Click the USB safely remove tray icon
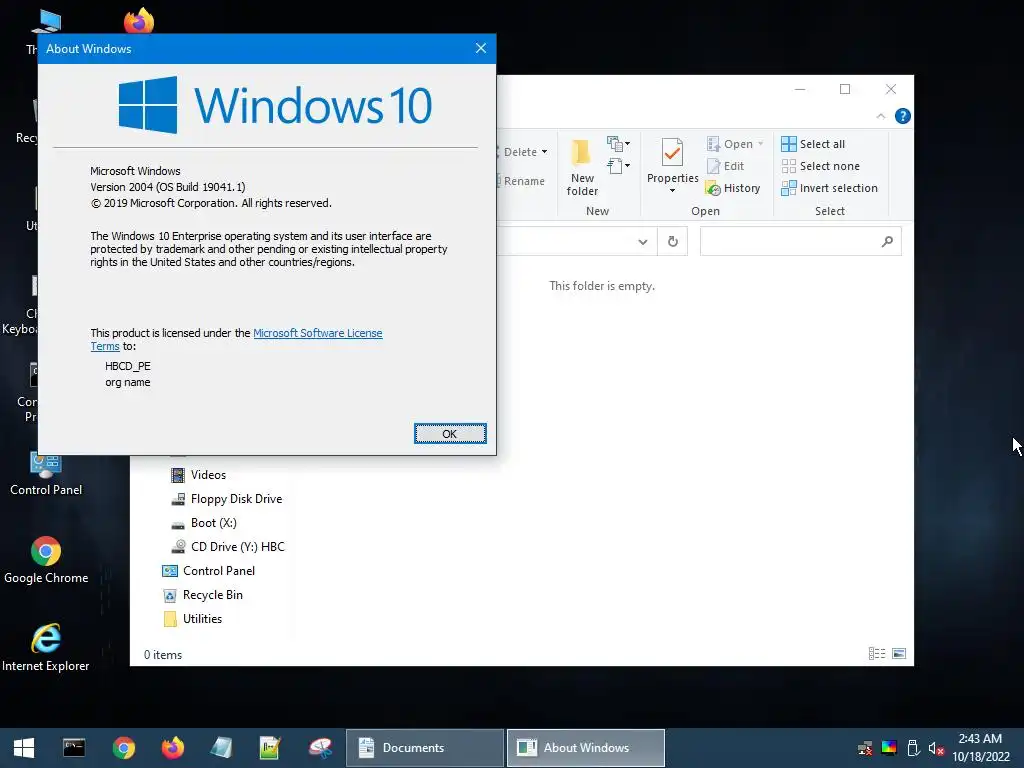This screenshot has width=1024, height=768. click(x=913, y=748)
